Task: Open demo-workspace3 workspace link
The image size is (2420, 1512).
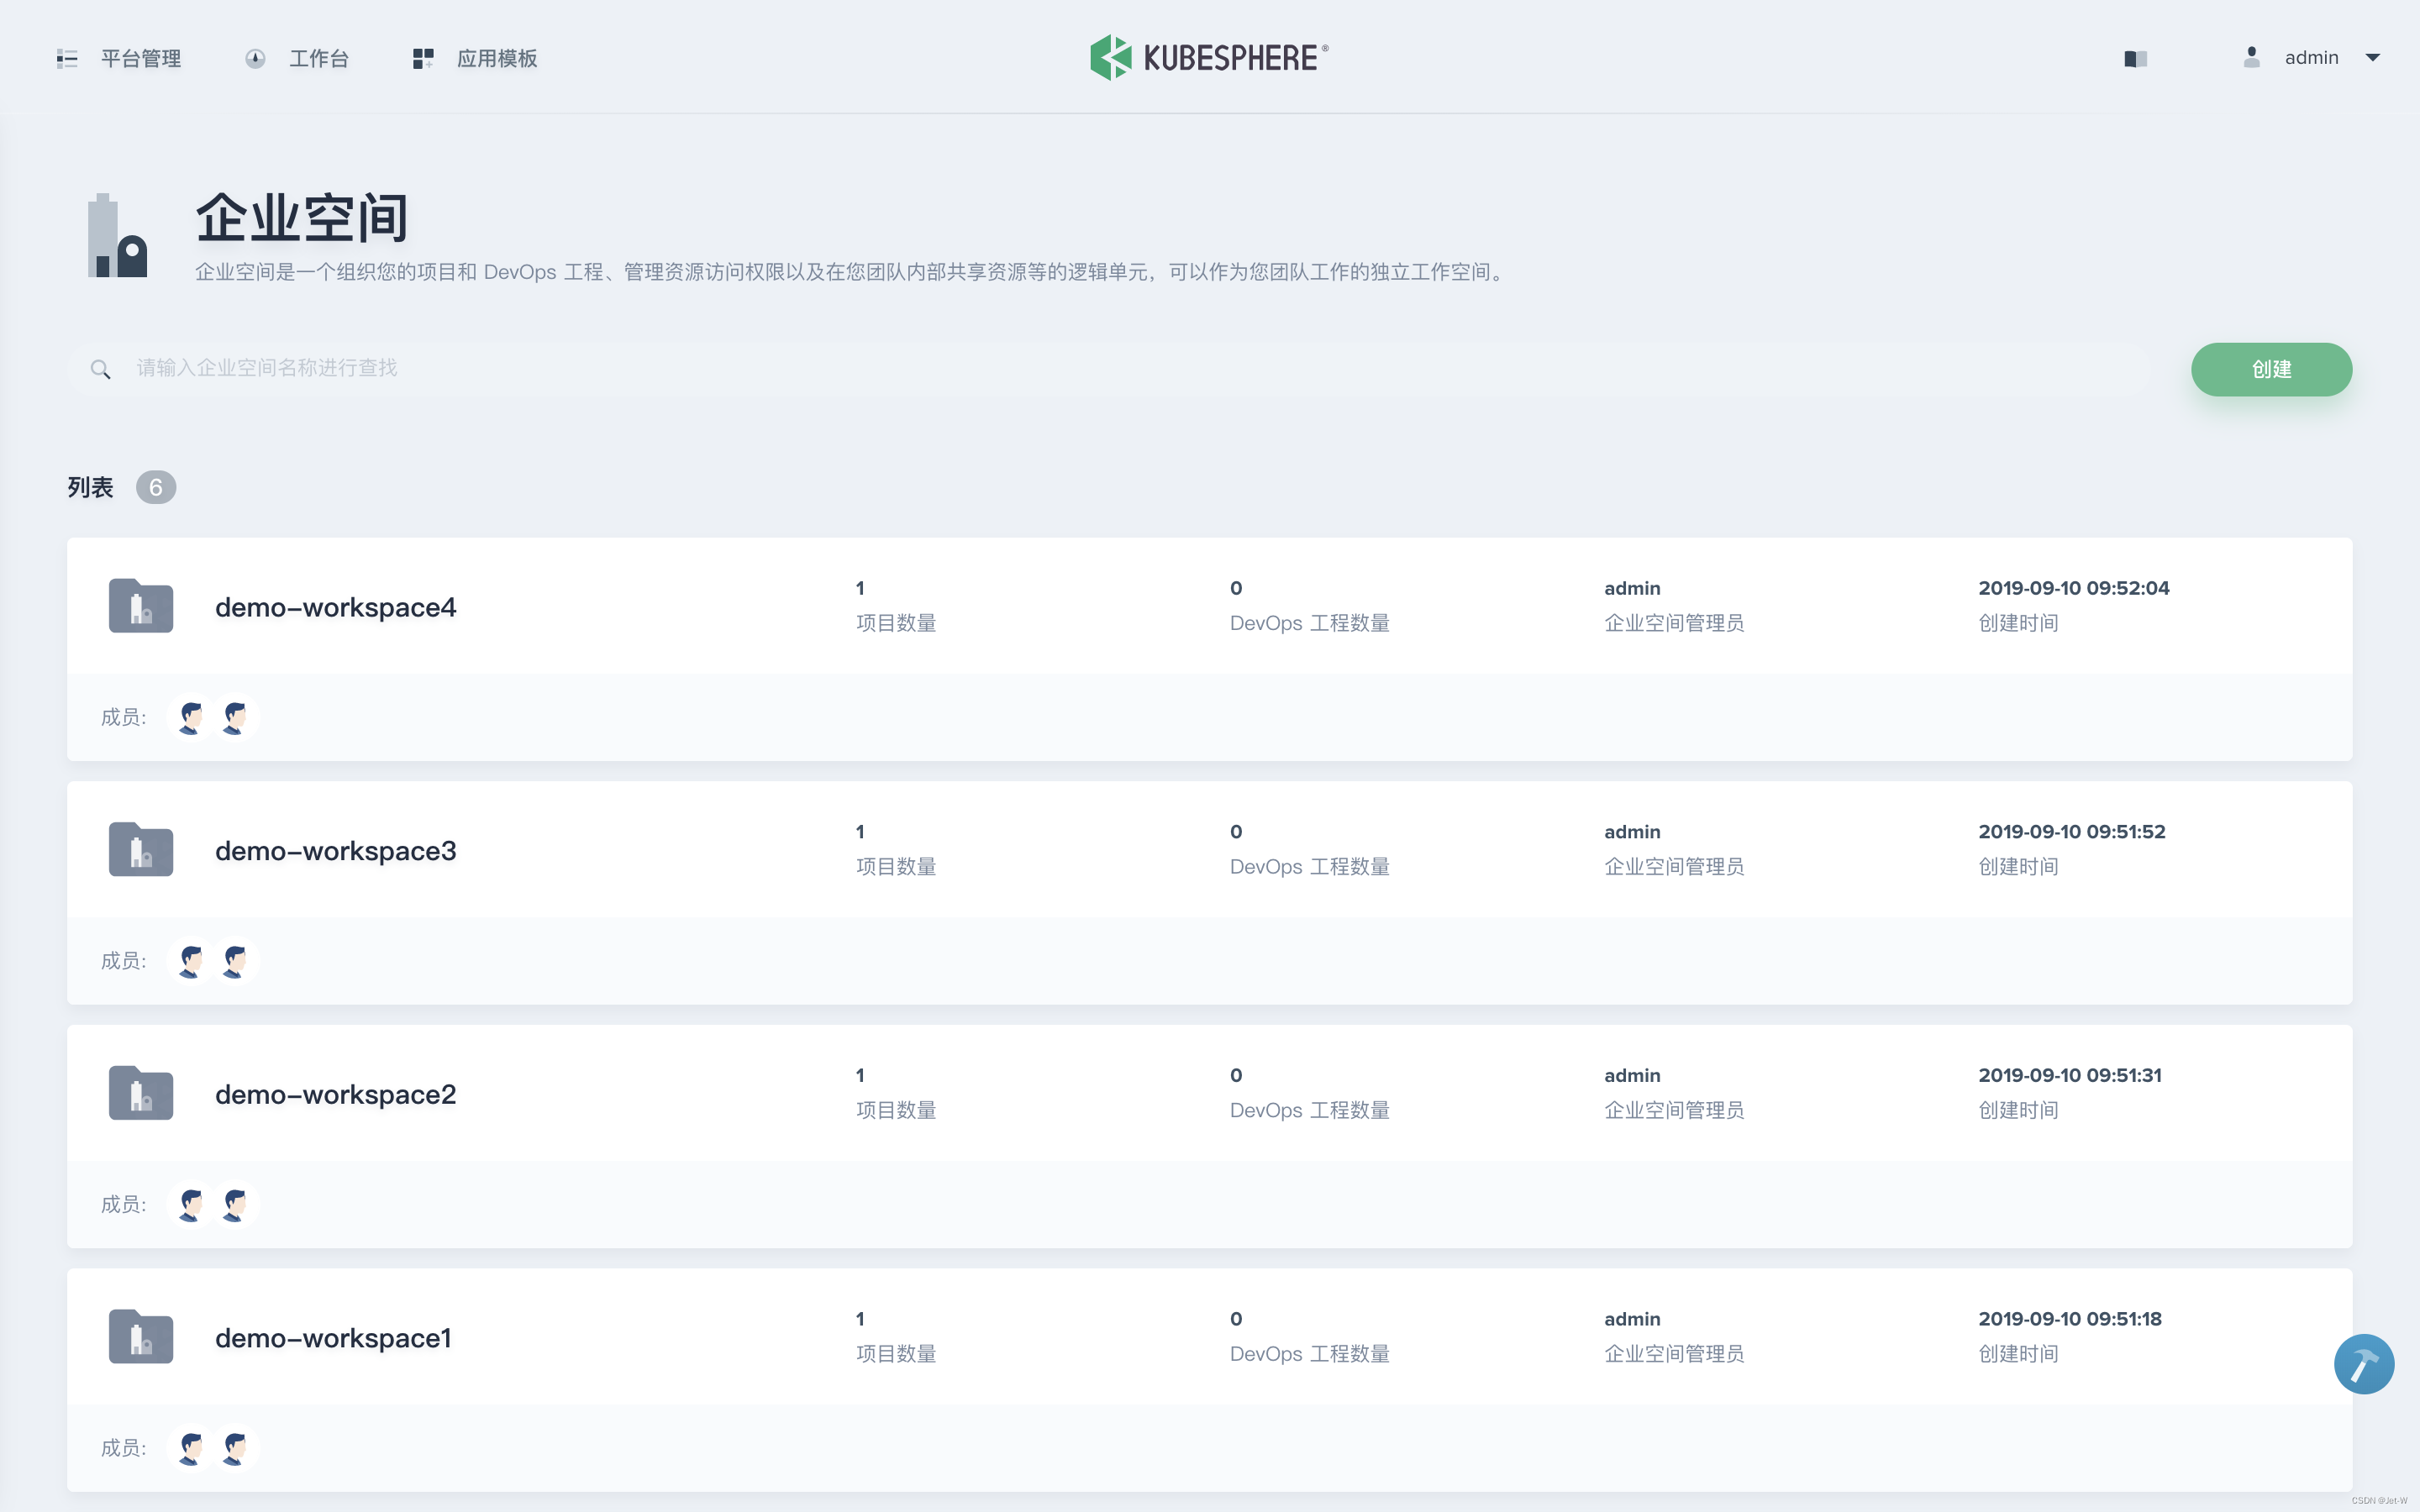Action: pyautogui.click(x=335, y=851)
